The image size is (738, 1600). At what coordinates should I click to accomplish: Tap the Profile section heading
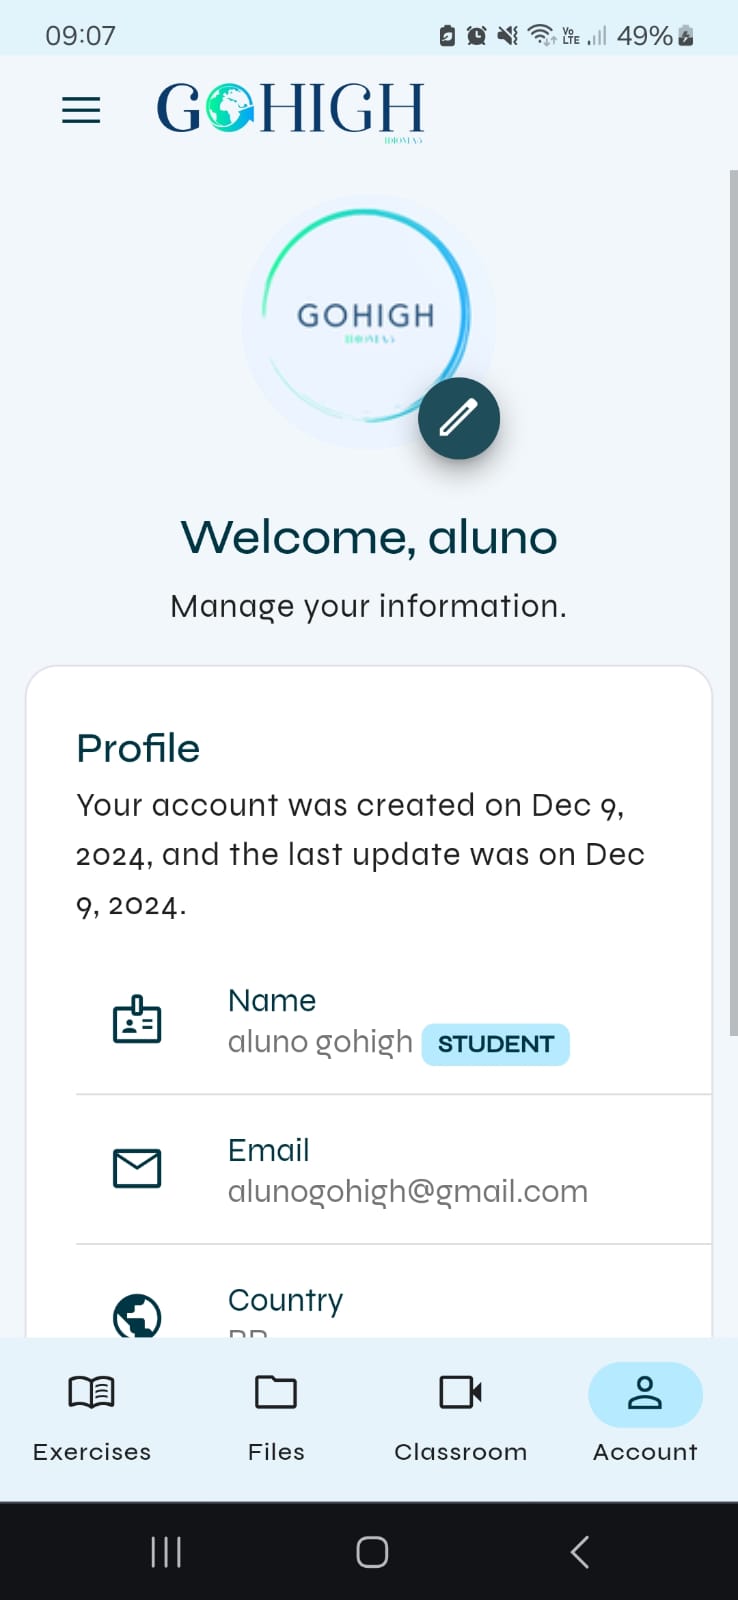[138, 748]
